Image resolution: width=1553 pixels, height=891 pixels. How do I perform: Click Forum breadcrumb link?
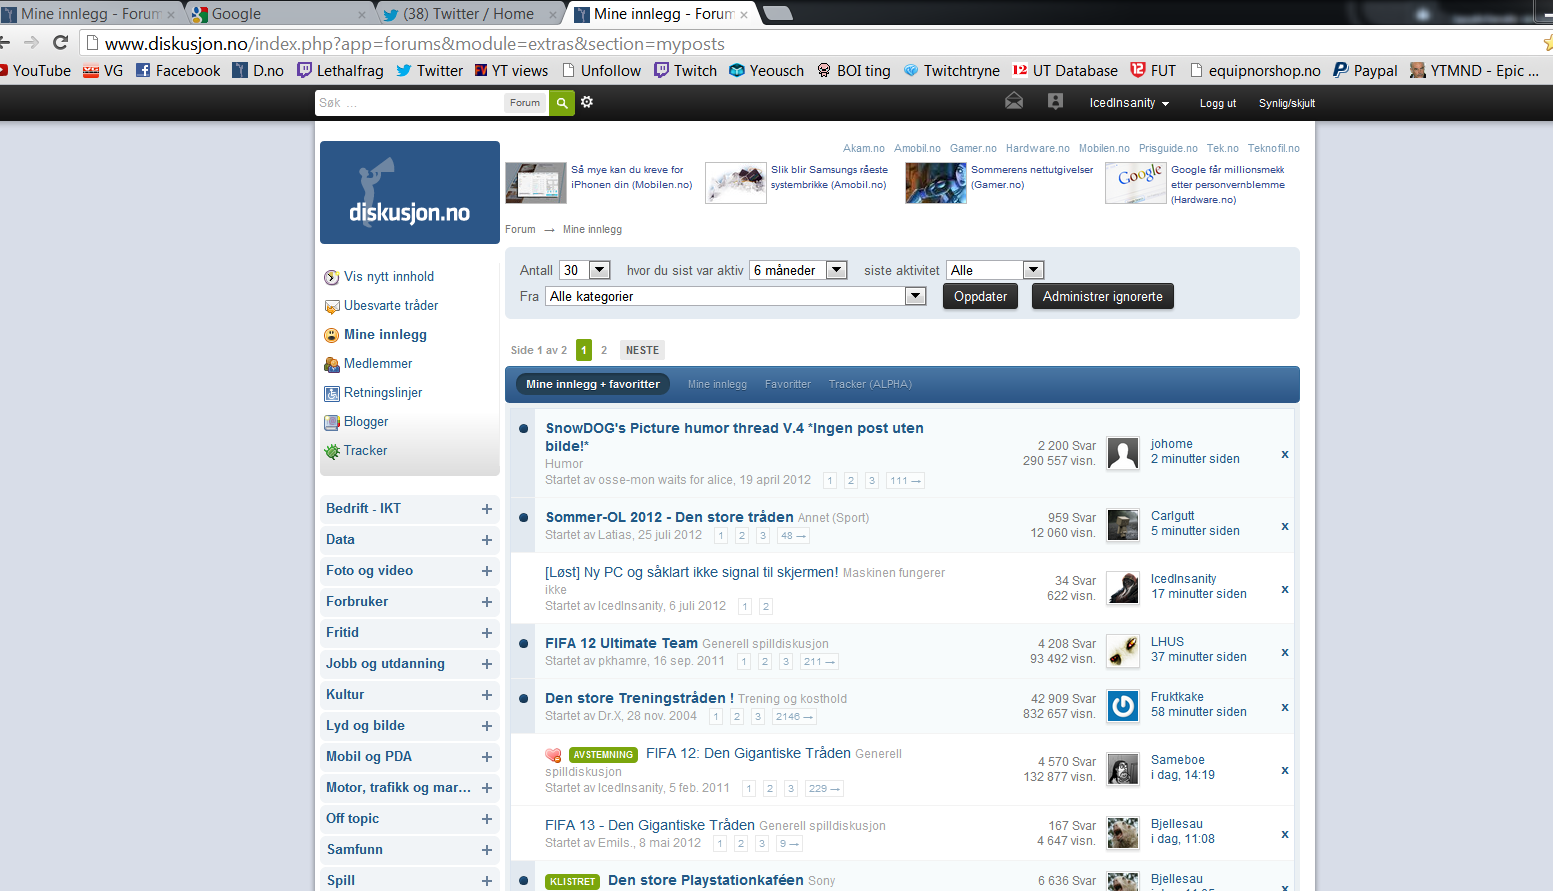click(x=520, y=229)
